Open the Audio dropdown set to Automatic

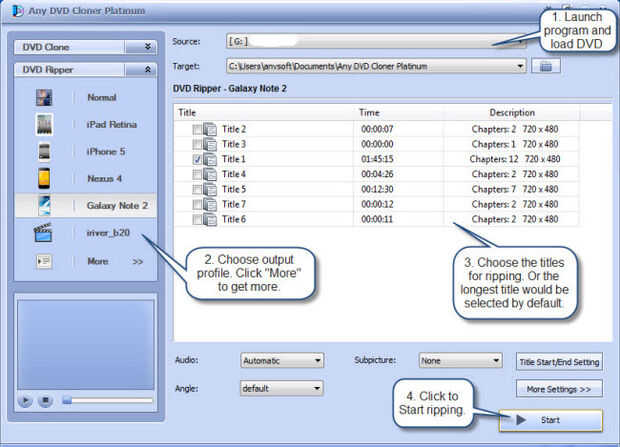tap(282, 361)
